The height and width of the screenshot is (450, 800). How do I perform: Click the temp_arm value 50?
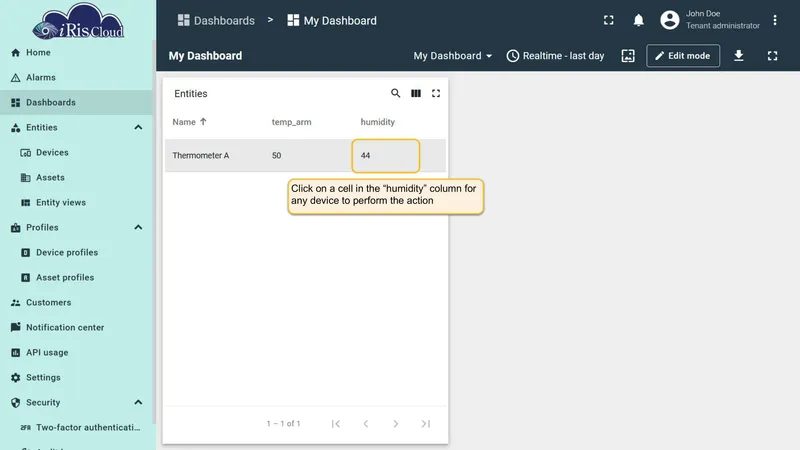[277, 156]
